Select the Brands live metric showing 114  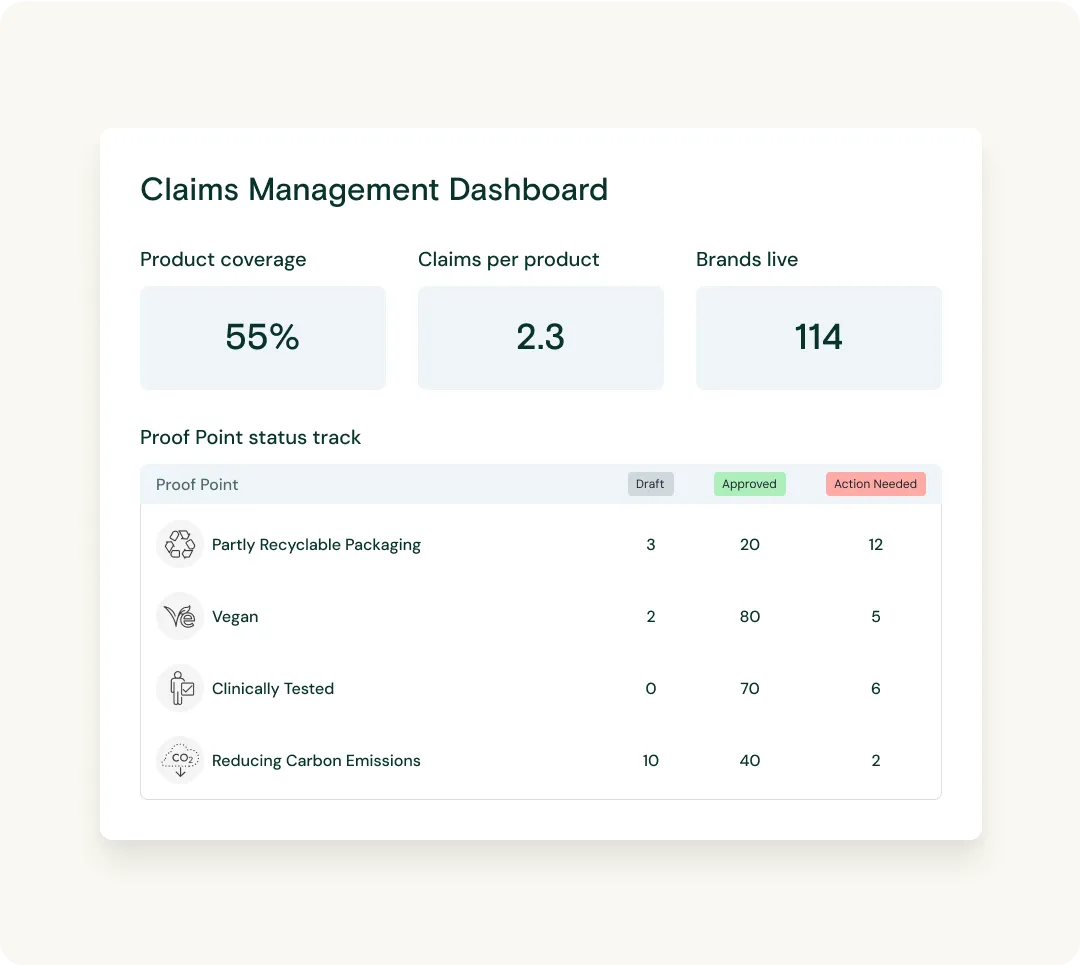(x=818, y=337)
